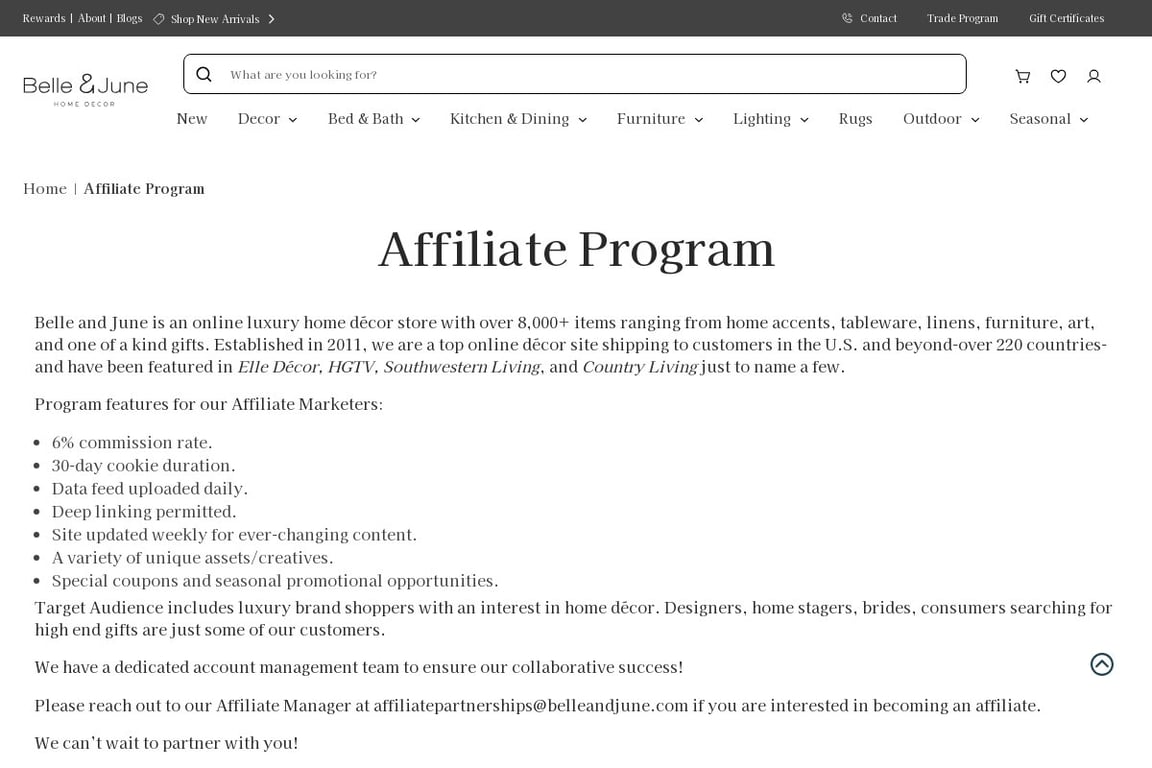The image size is (1152, 768).
Task: Click the About link
Action: pyautogui.click(x=92, y=18)
